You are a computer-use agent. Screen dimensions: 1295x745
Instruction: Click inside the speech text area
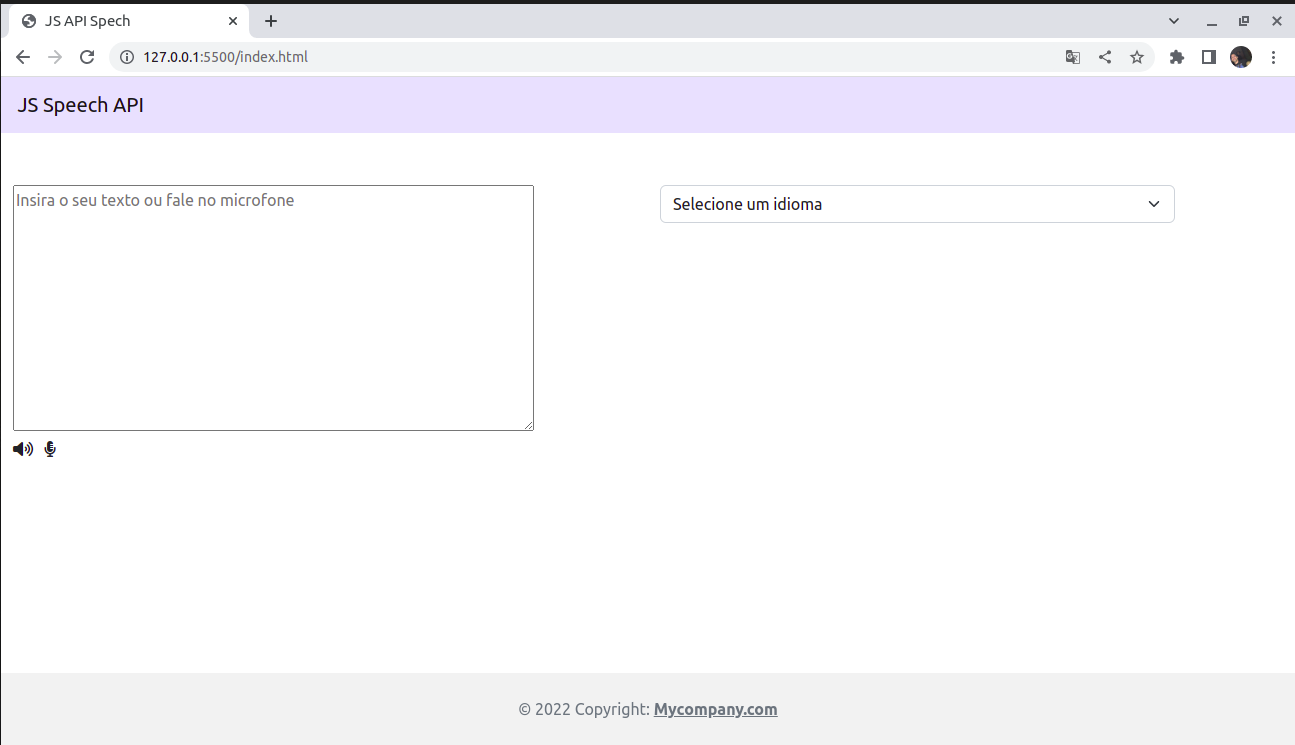(272, 307)
